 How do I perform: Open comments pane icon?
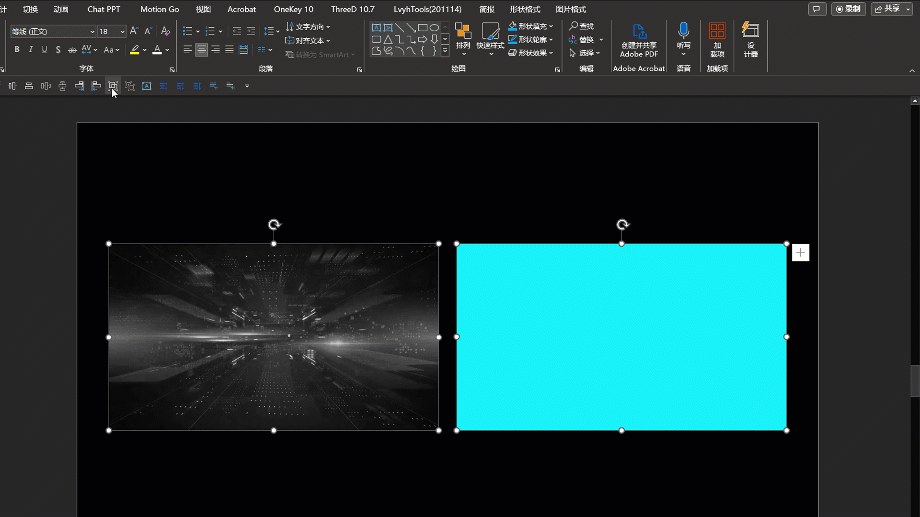pyautogui.click(x=817, y=9)
